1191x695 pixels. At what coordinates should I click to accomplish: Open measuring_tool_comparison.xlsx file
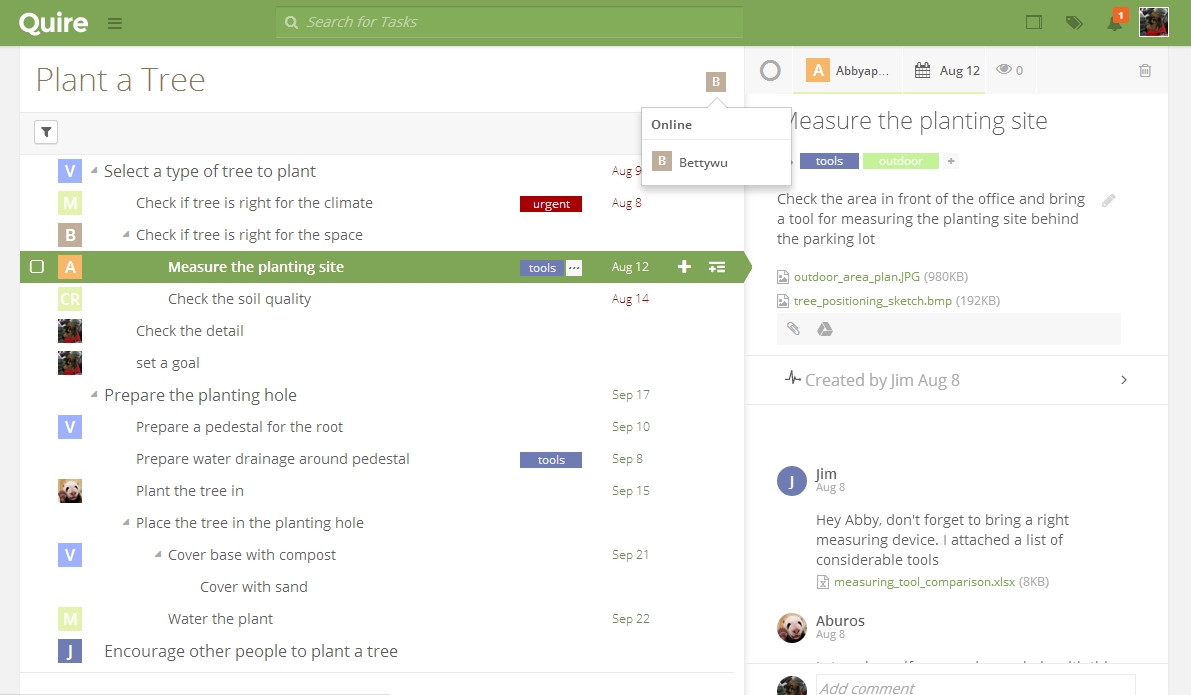point(924,582)
